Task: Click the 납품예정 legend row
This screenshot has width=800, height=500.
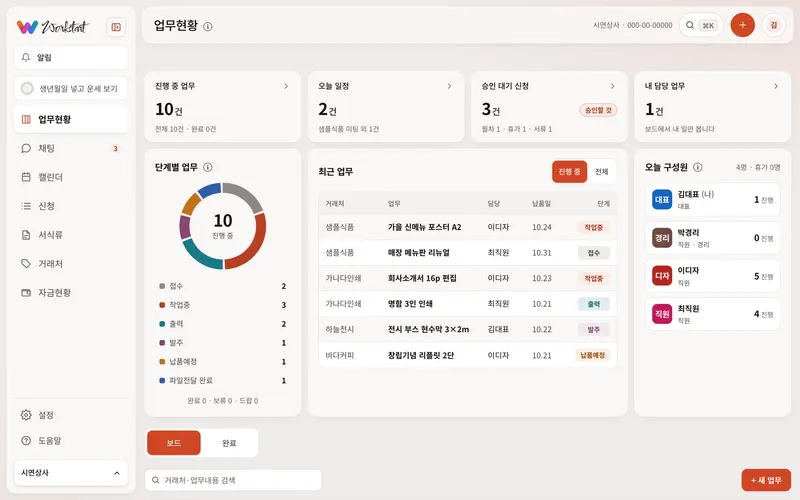Action: click(222, 362)
